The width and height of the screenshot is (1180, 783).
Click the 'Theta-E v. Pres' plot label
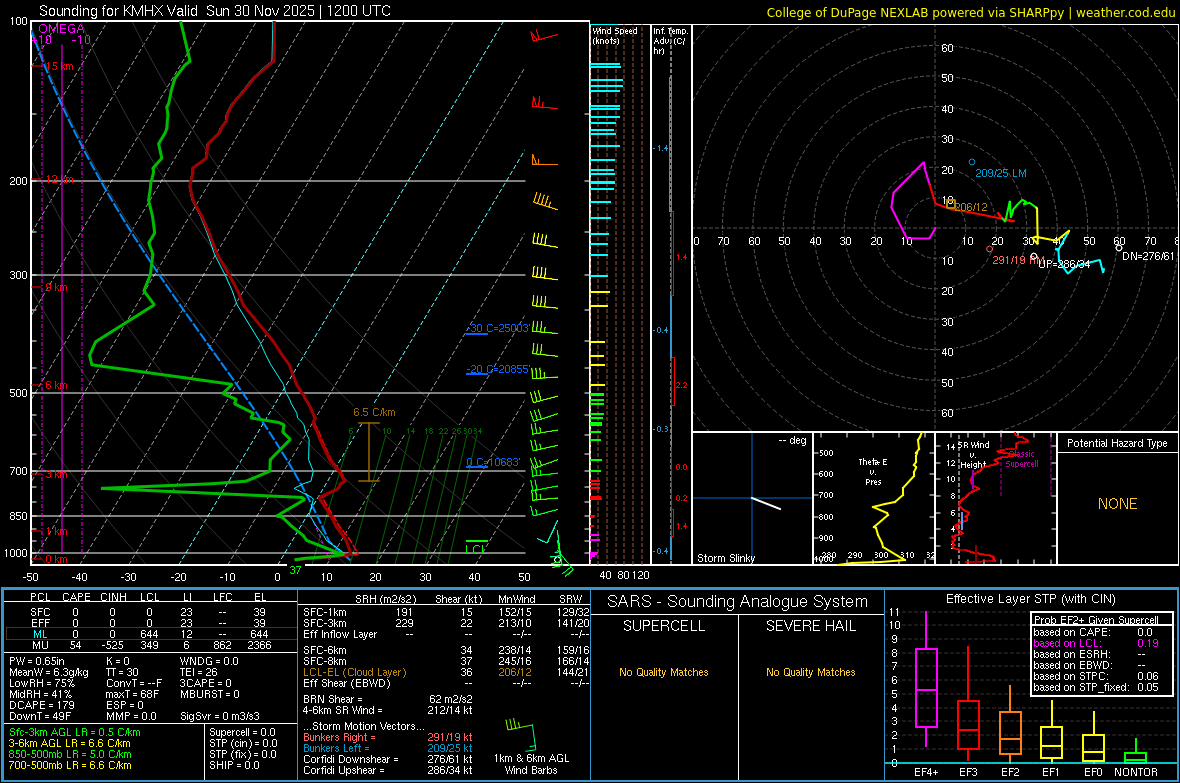coord(873,471)
